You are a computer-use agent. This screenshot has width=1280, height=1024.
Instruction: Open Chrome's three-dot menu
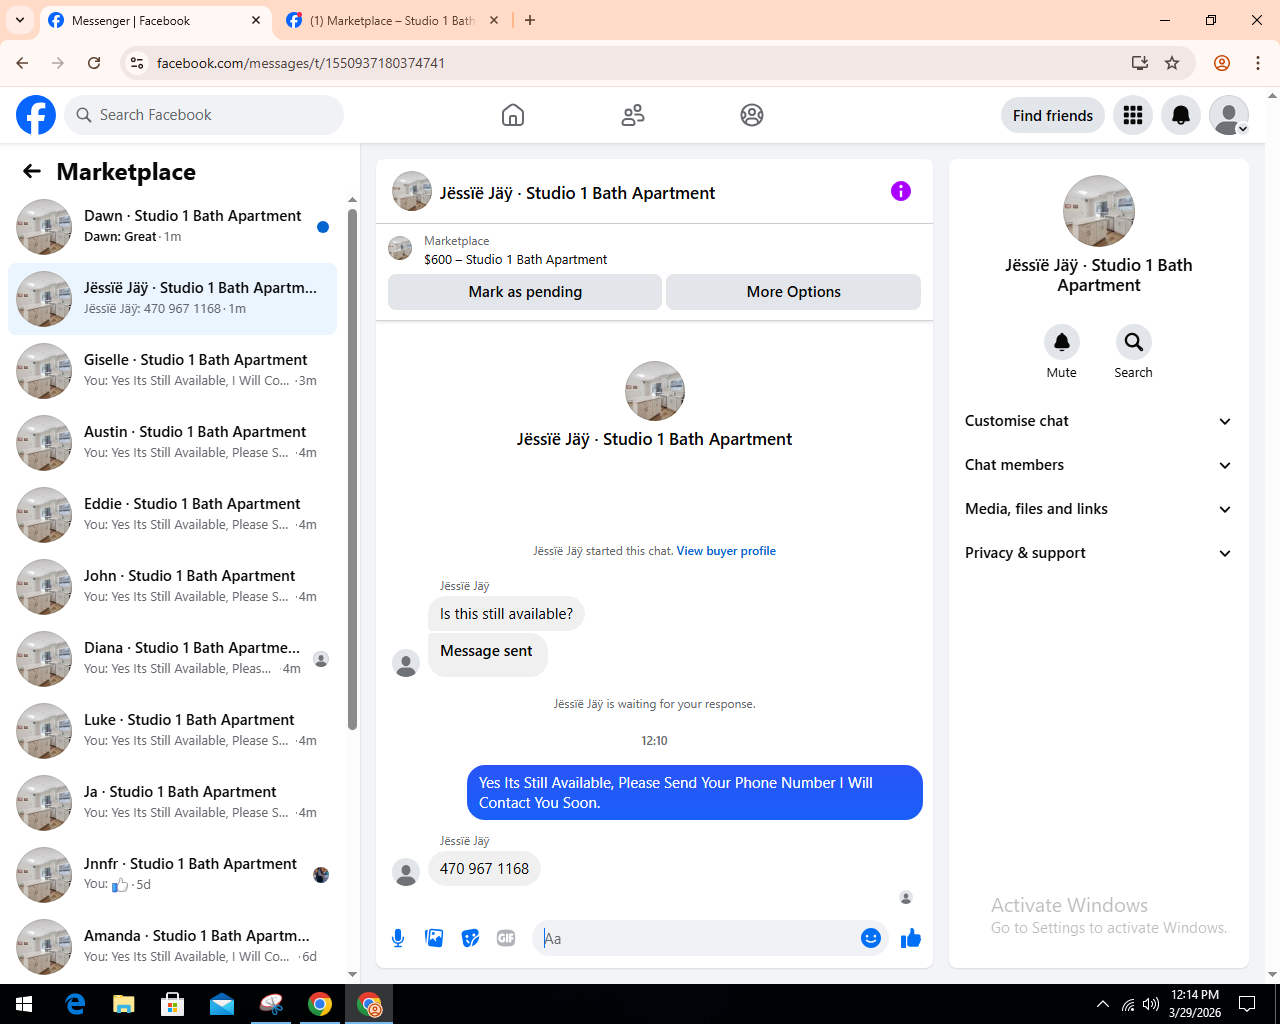pos(1258,63)
